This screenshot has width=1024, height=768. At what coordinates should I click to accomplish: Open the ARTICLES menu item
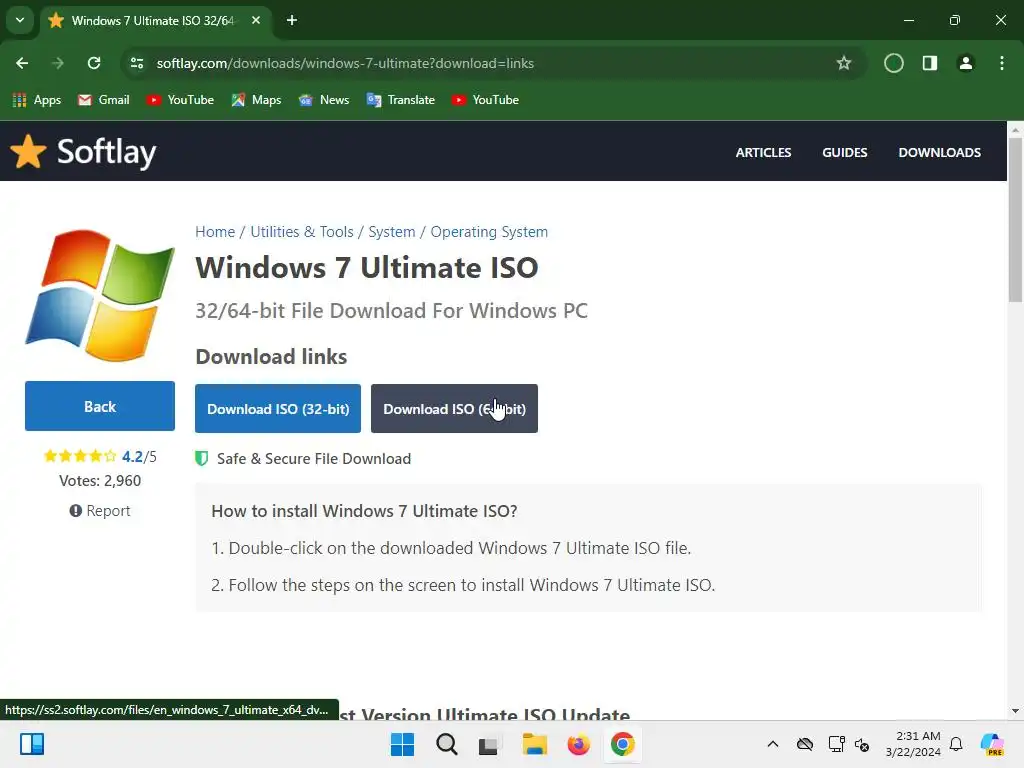coord(763,152)
